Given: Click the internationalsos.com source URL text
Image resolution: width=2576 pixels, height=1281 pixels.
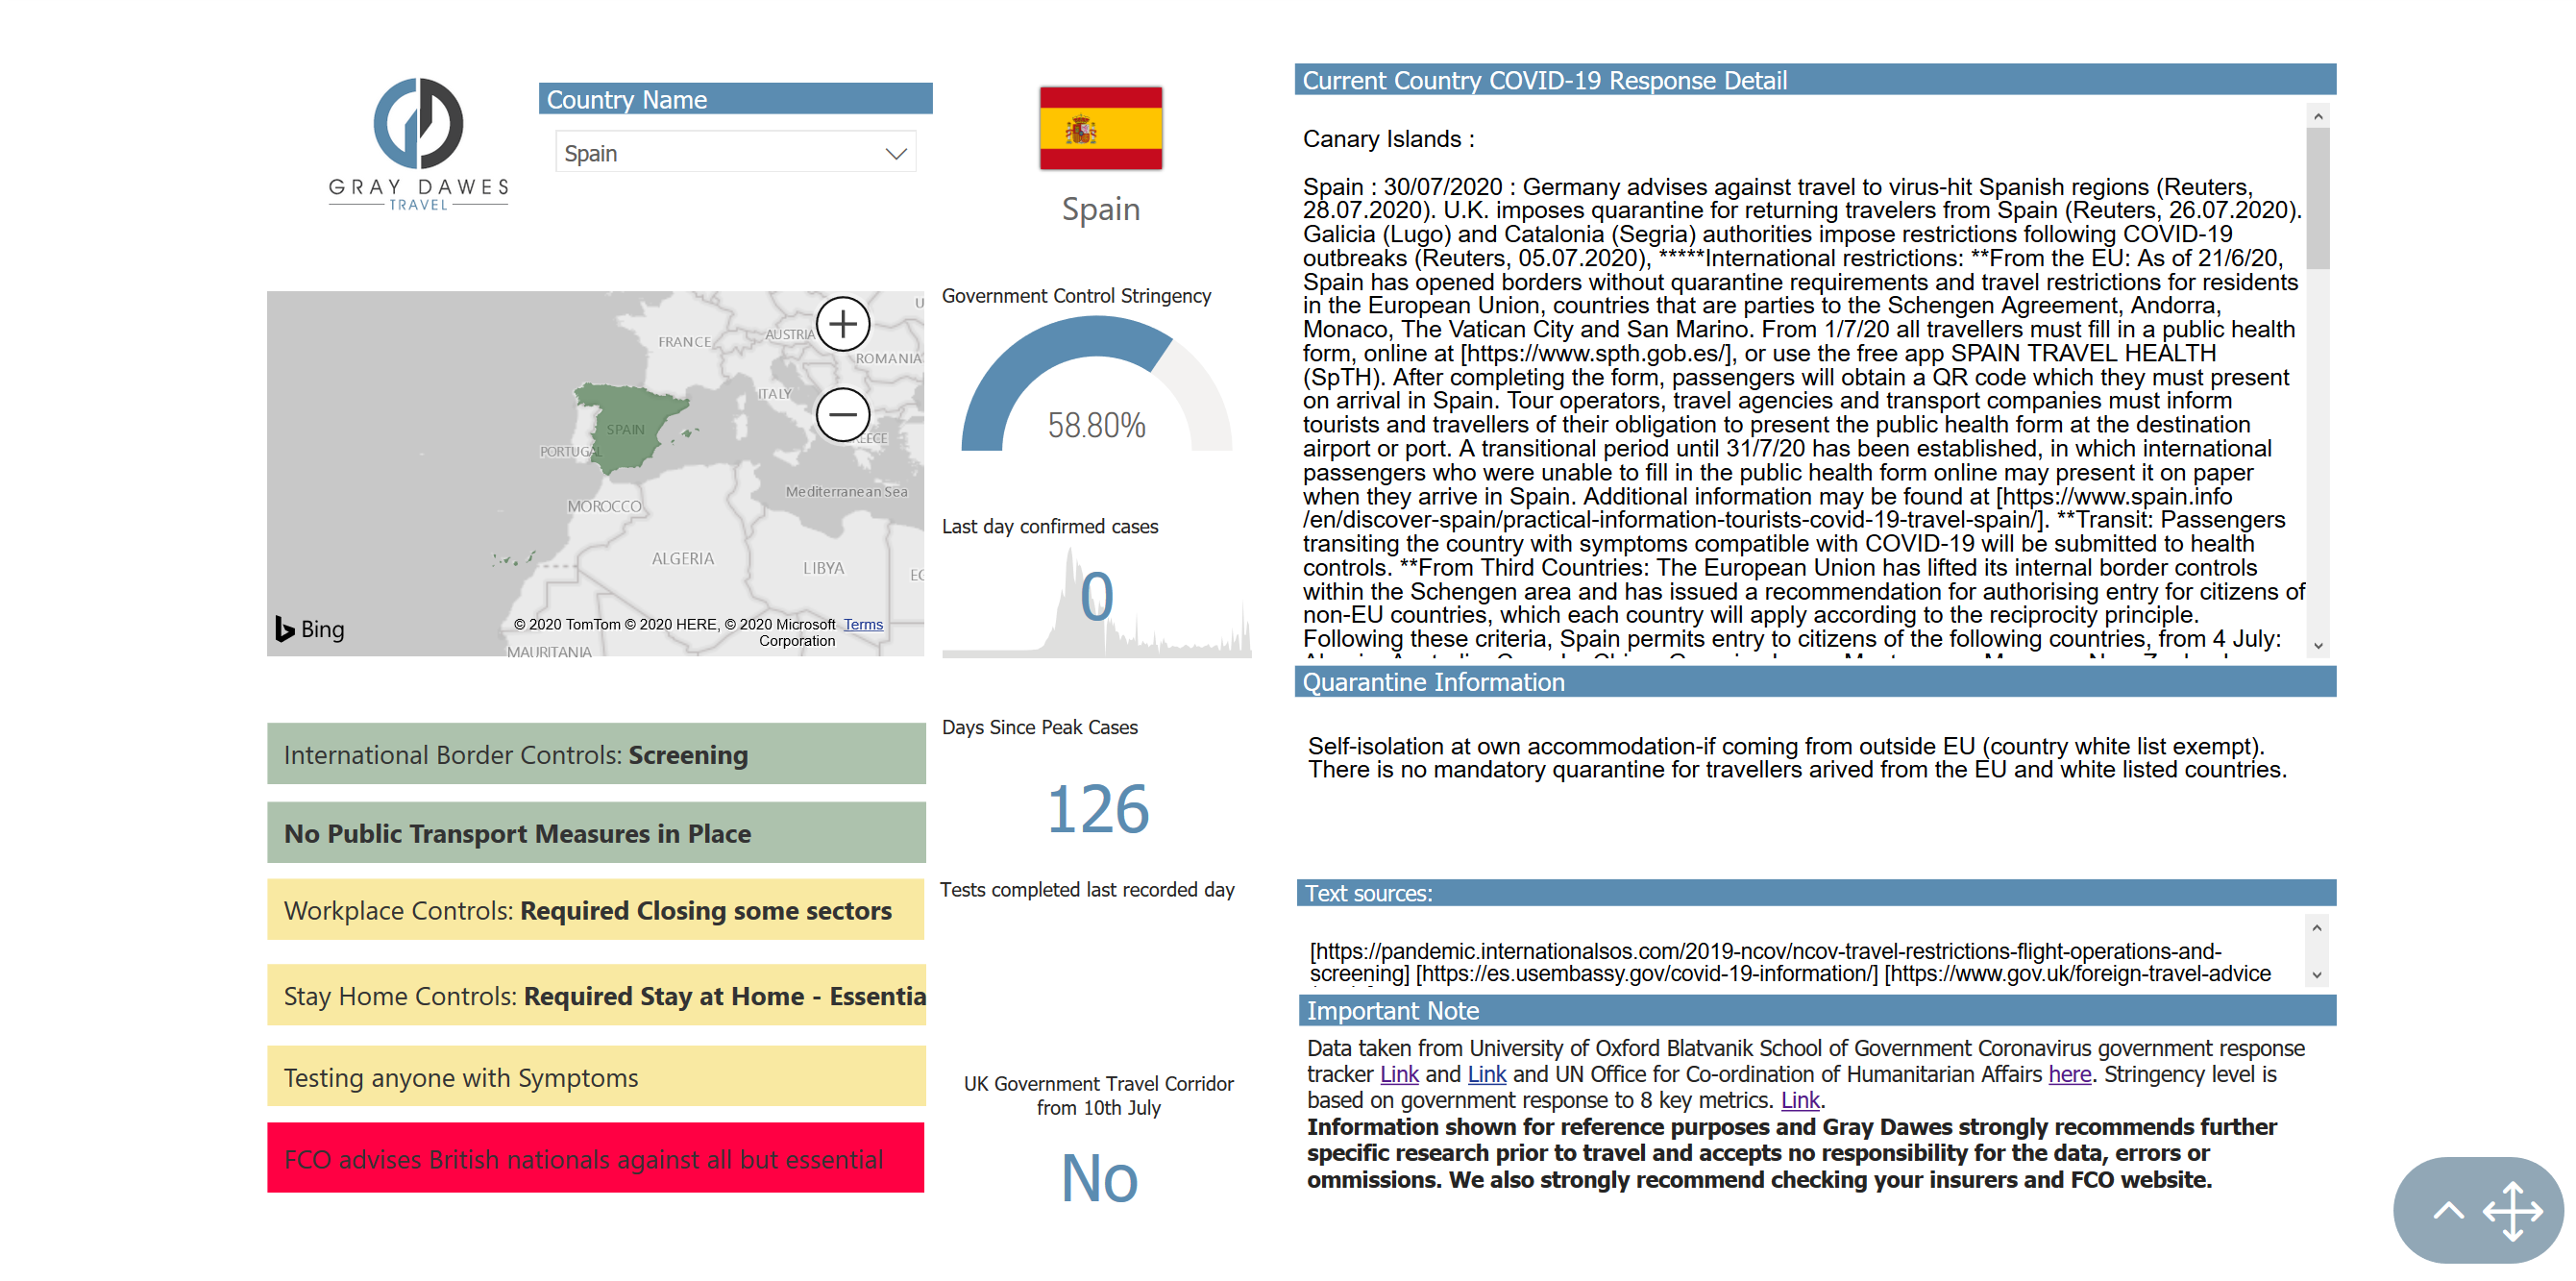Looking at the screenshot, I should point(1765,962).
